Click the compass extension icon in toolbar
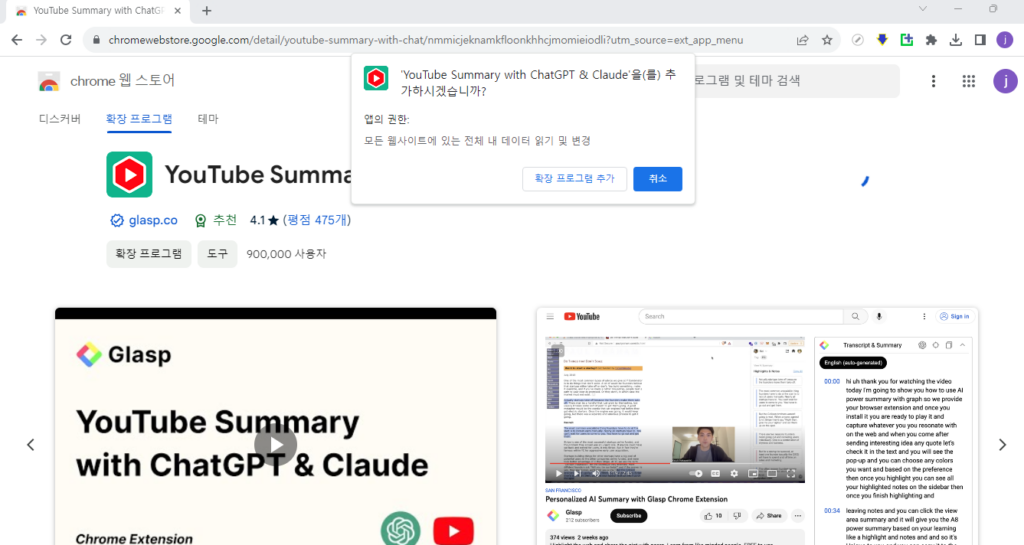Screen dimensions: 1024x545 [857, 40]
